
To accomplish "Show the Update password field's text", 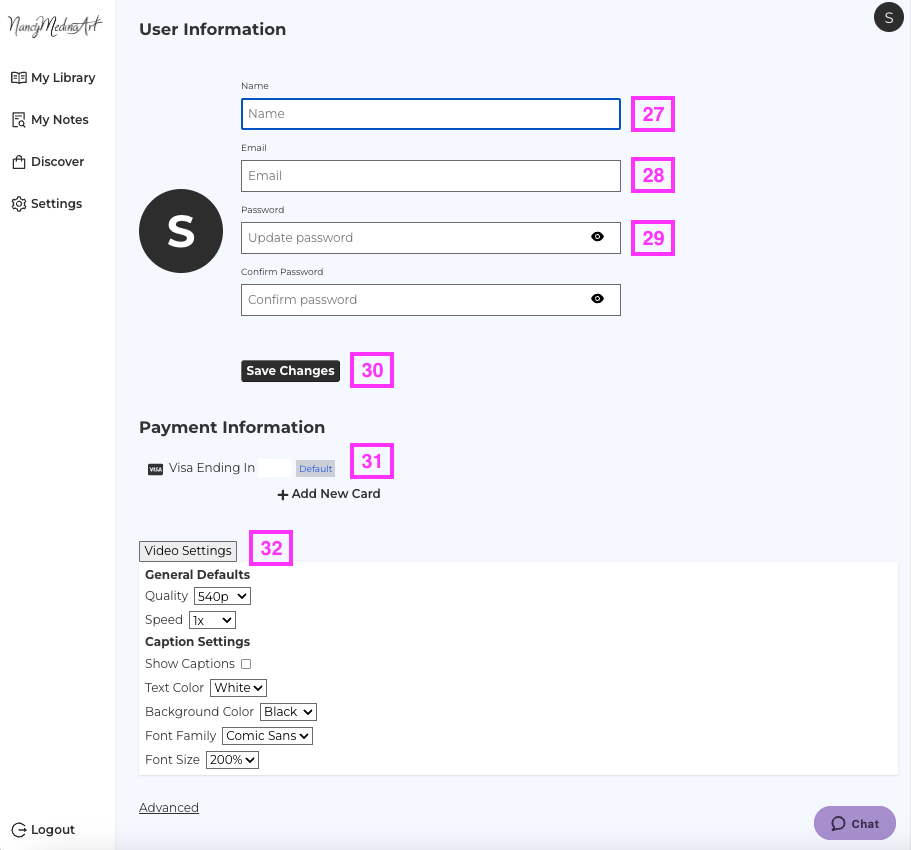I will click(597, 236).
